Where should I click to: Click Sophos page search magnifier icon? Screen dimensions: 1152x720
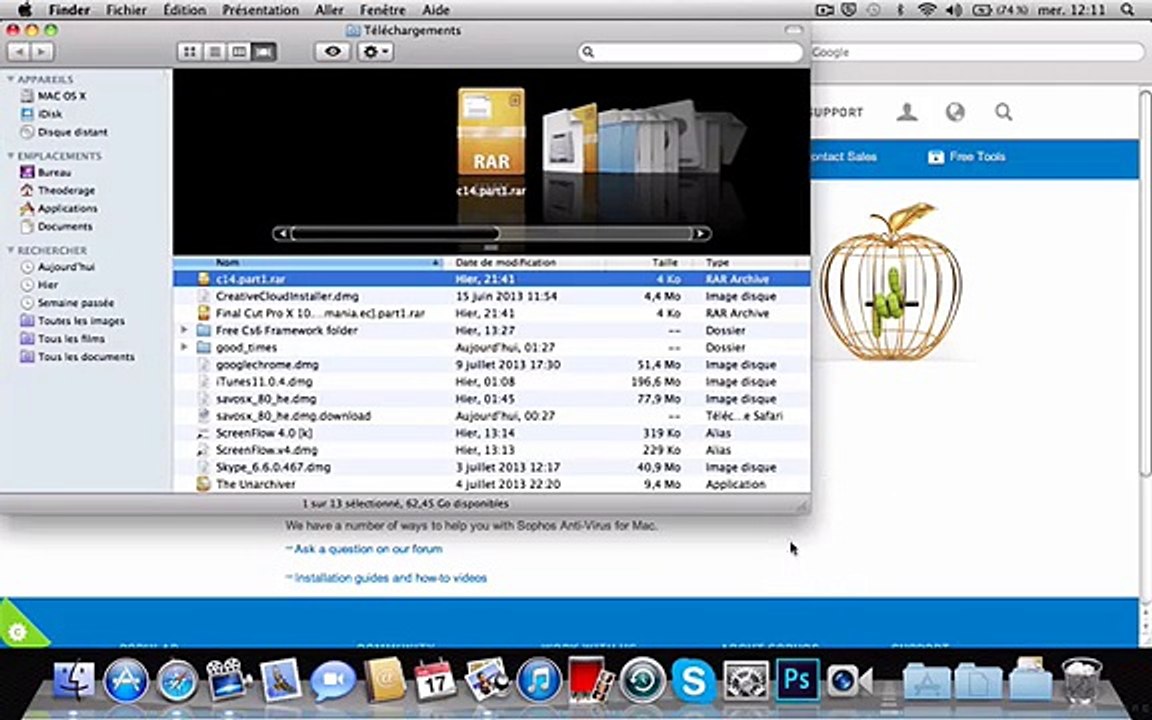[1004, 112]
